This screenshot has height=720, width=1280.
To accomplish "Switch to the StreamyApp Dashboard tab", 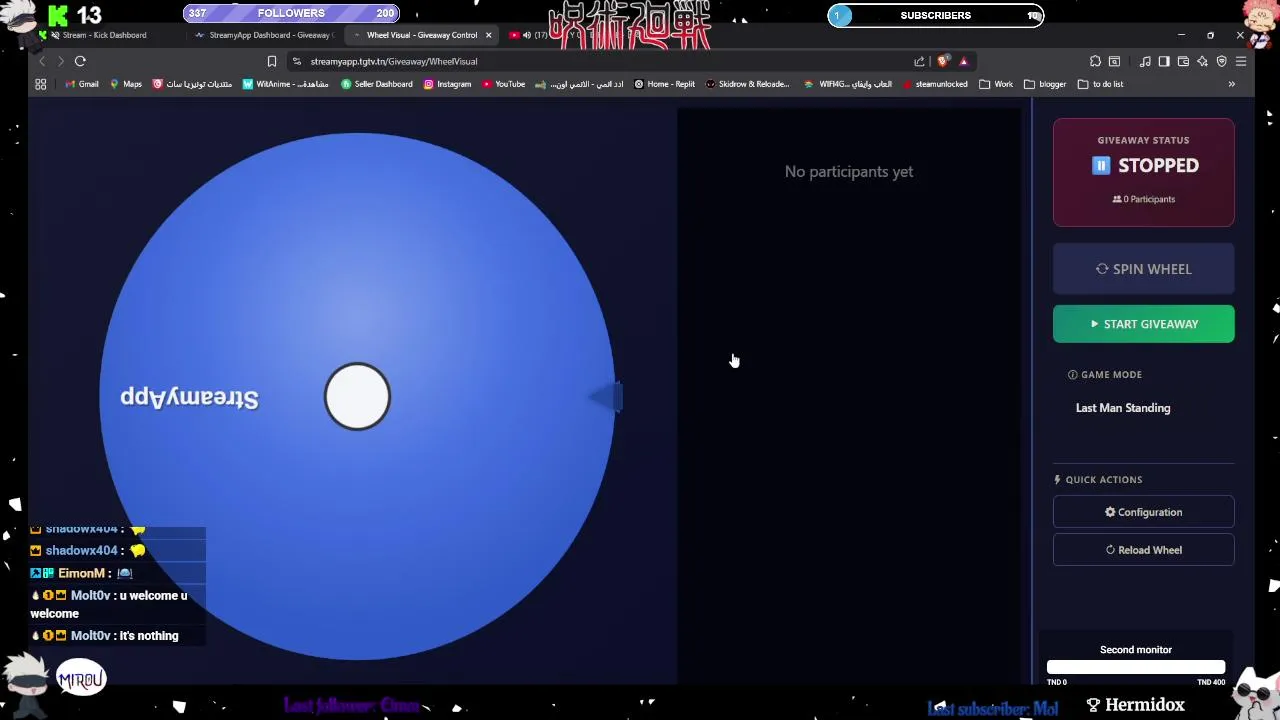I will point(265,35).
